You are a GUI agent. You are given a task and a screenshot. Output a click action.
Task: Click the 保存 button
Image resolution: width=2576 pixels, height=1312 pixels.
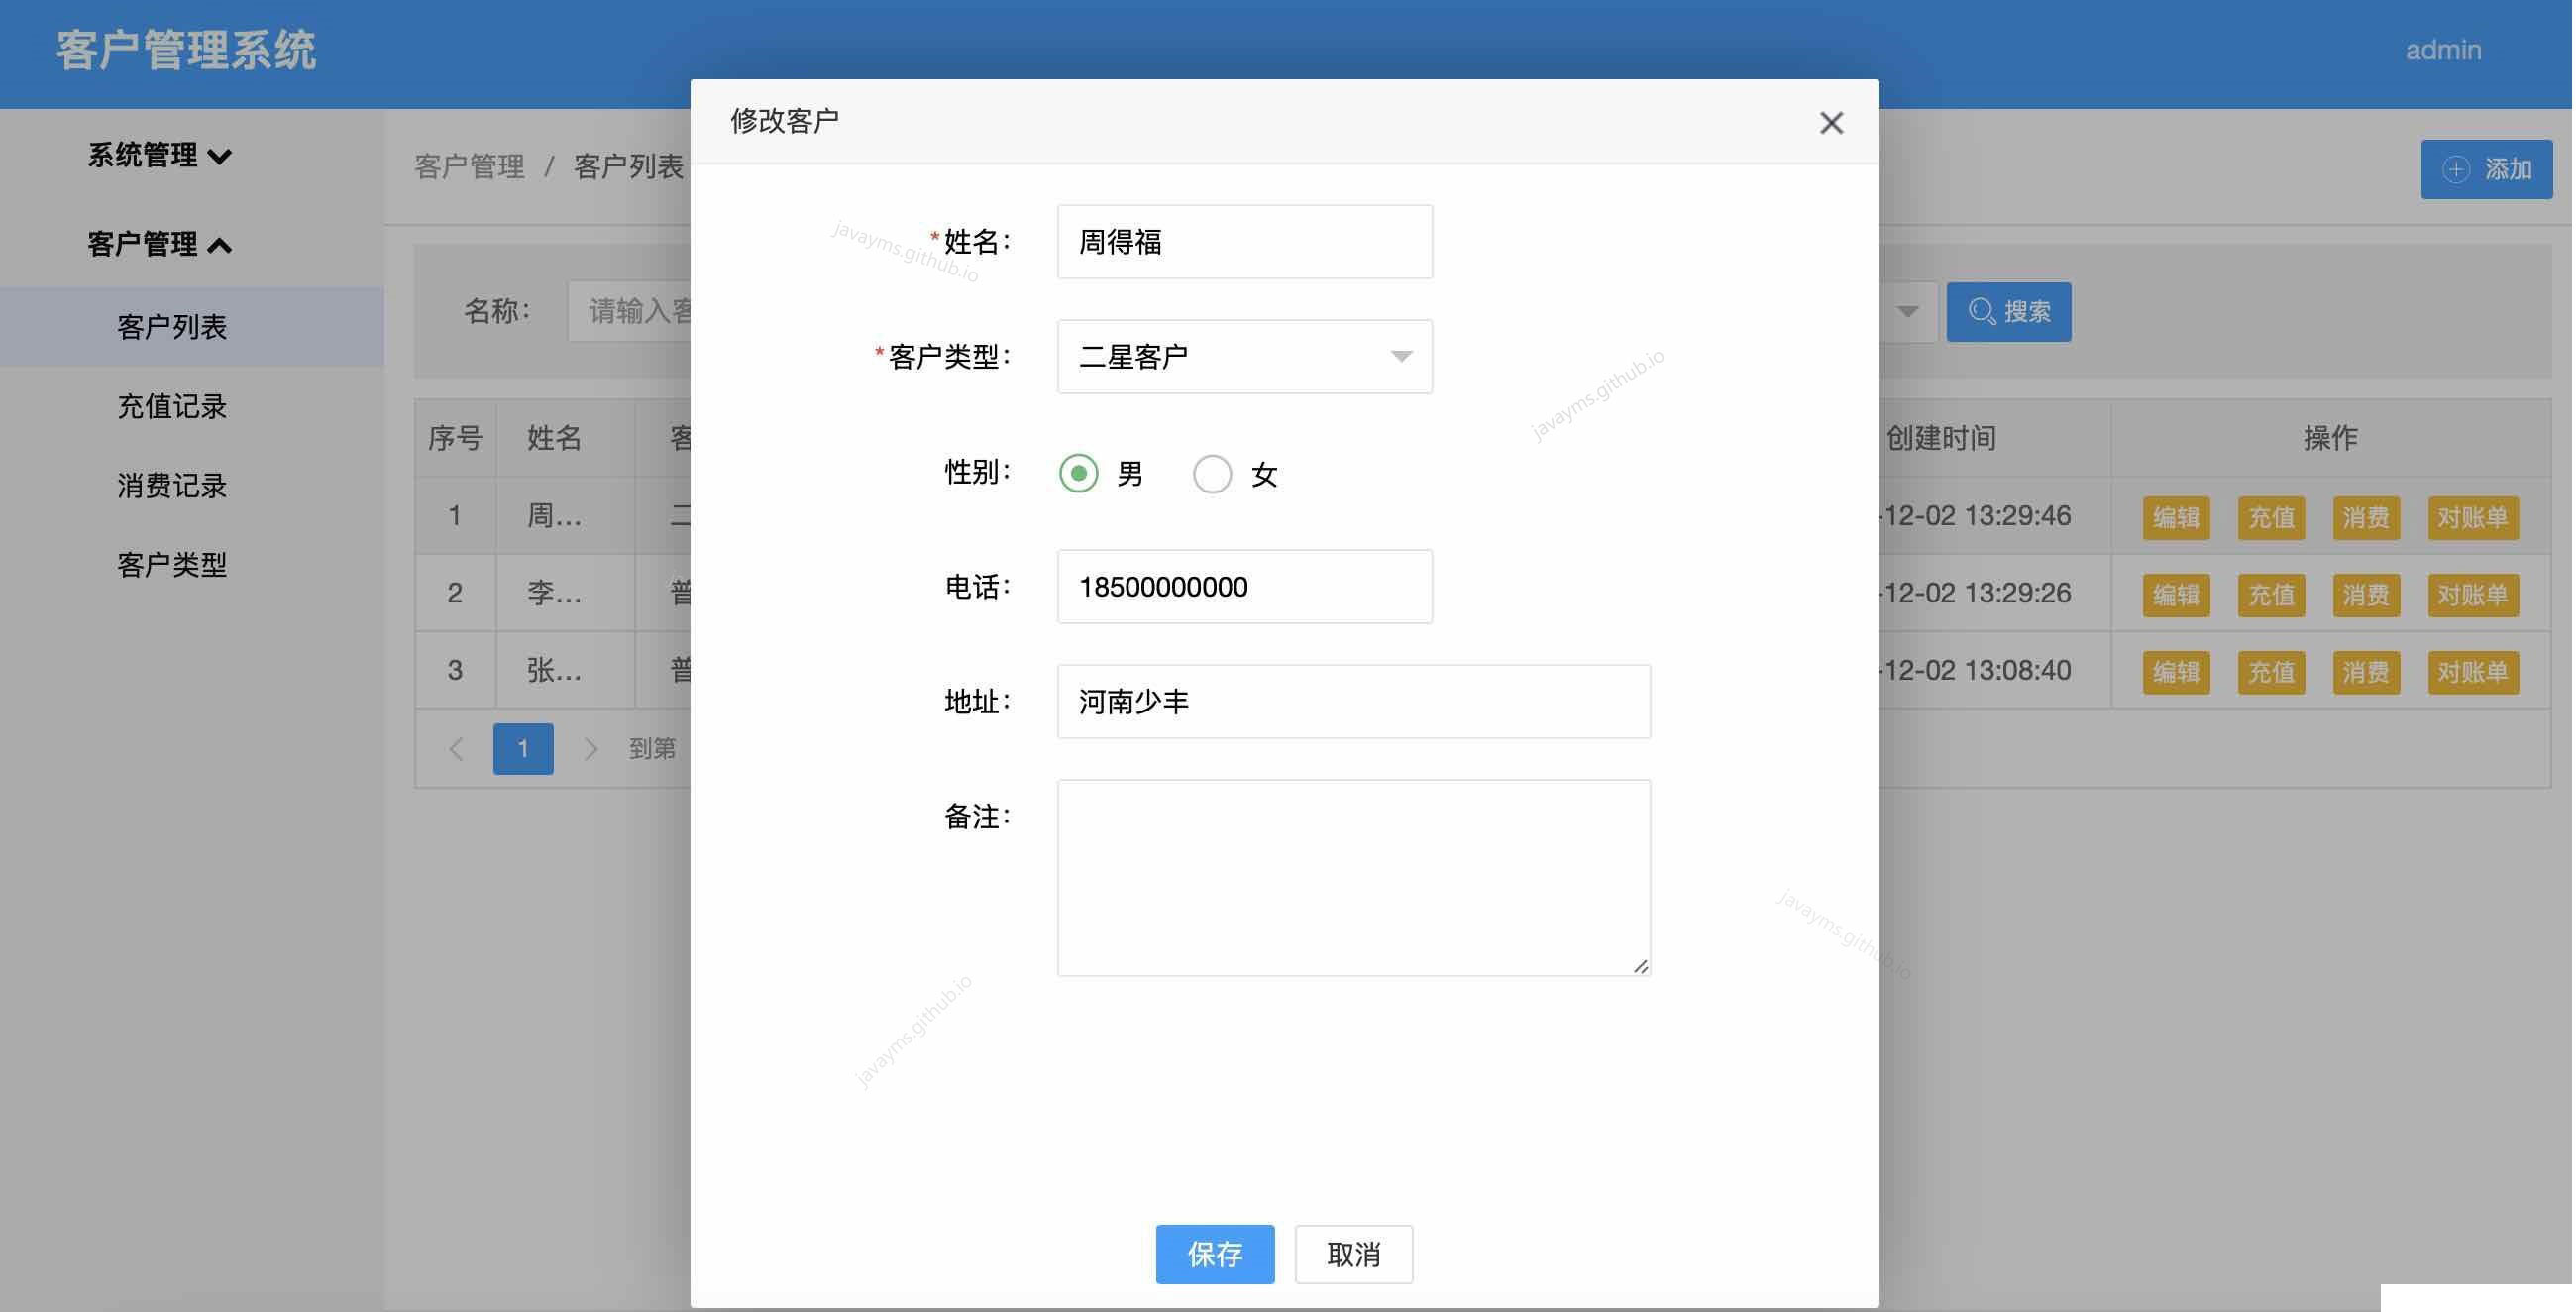(x=1215, y=1254)
